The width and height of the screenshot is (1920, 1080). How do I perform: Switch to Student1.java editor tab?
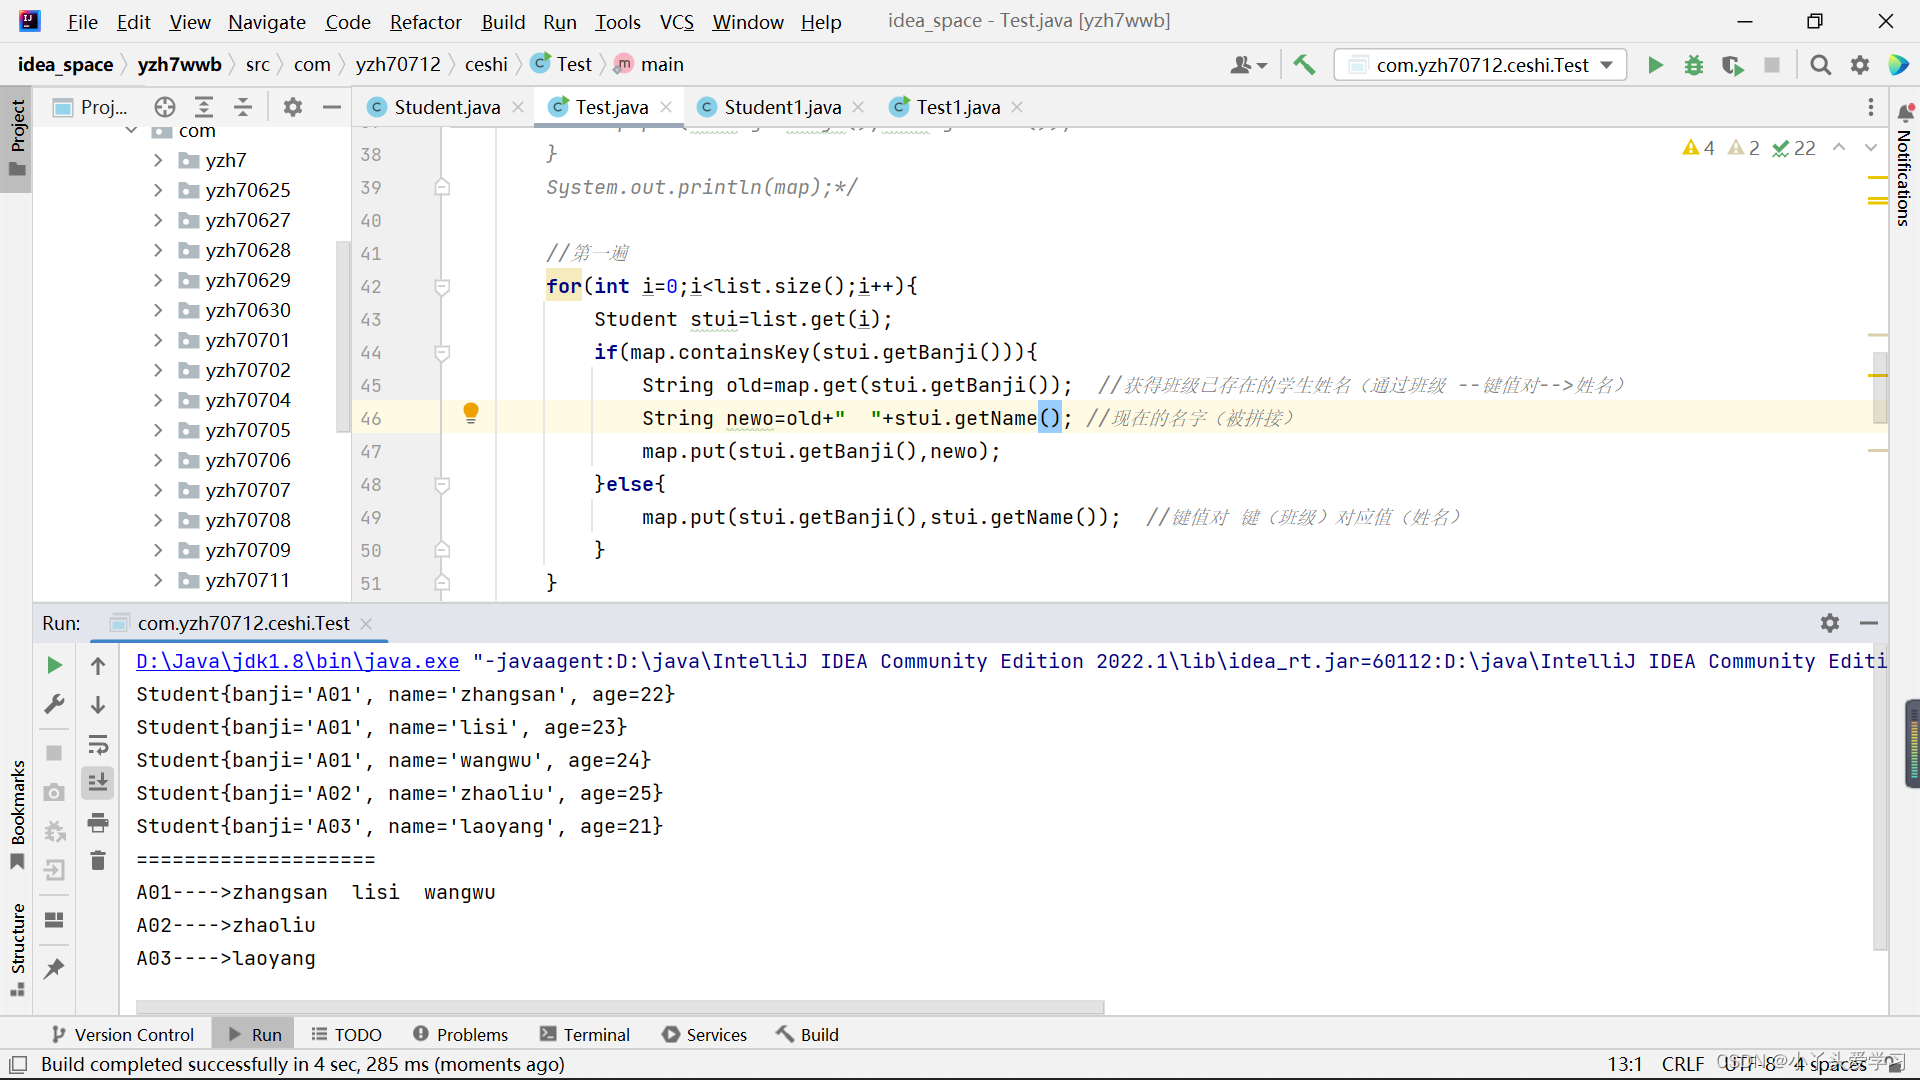tap(782, 107)
